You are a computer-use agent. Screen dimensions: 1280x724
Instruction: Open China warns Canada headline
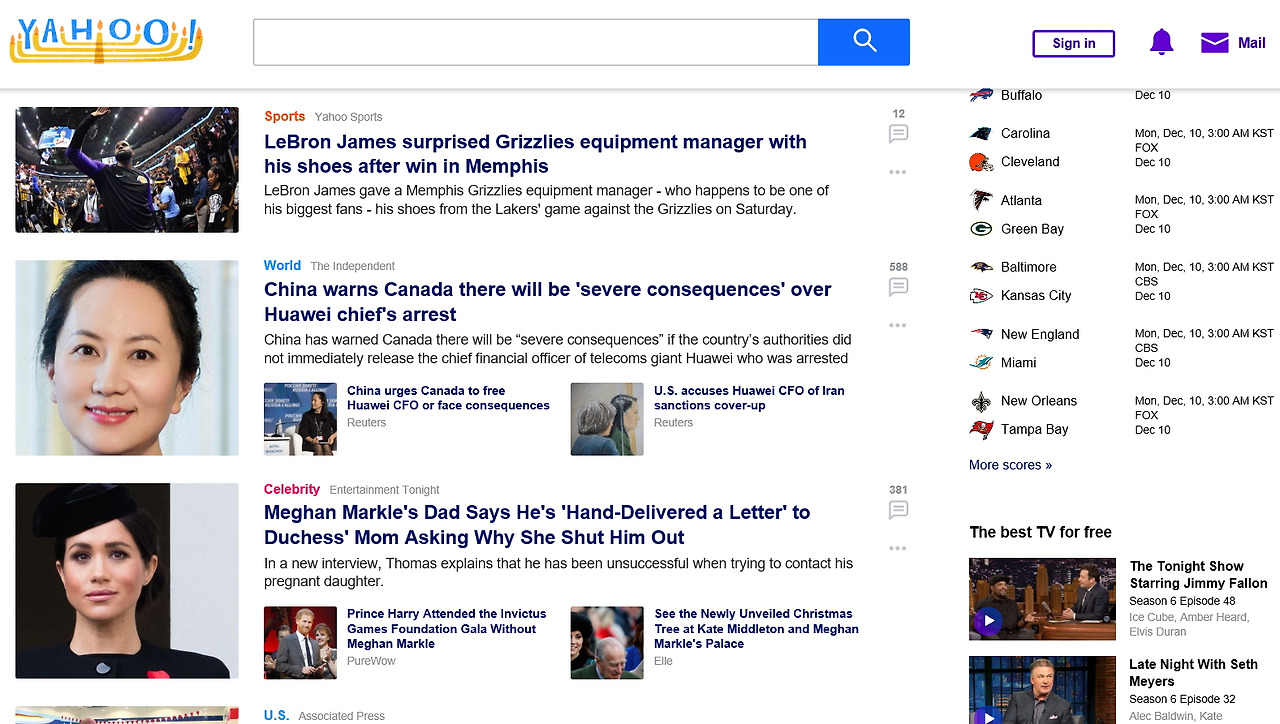pos(548,302)
